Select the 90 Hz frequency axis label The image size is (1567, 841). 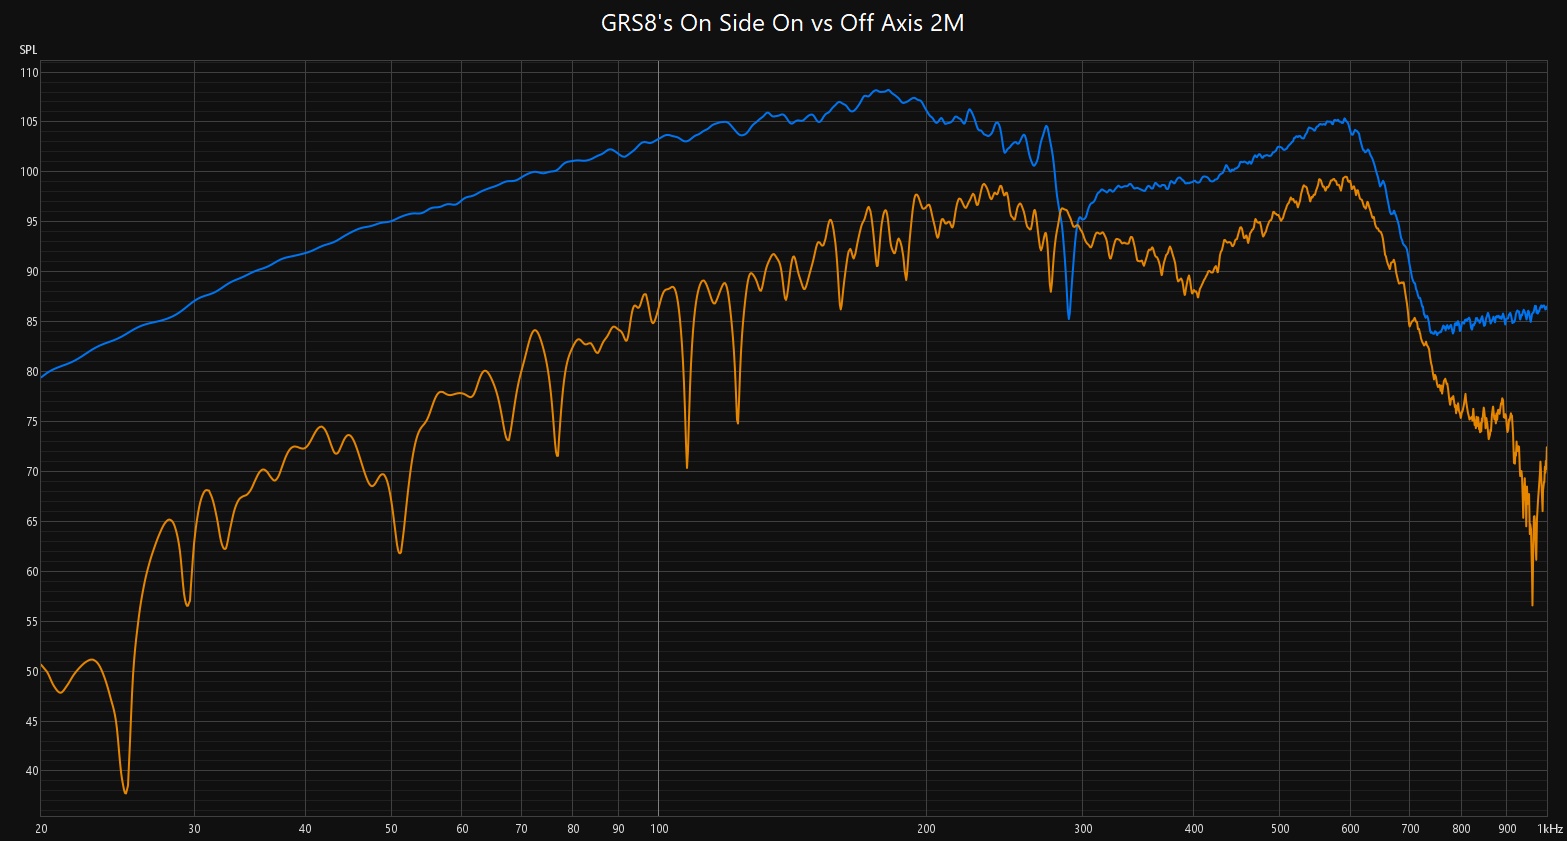pyautogui.click(x=618, y=829)
